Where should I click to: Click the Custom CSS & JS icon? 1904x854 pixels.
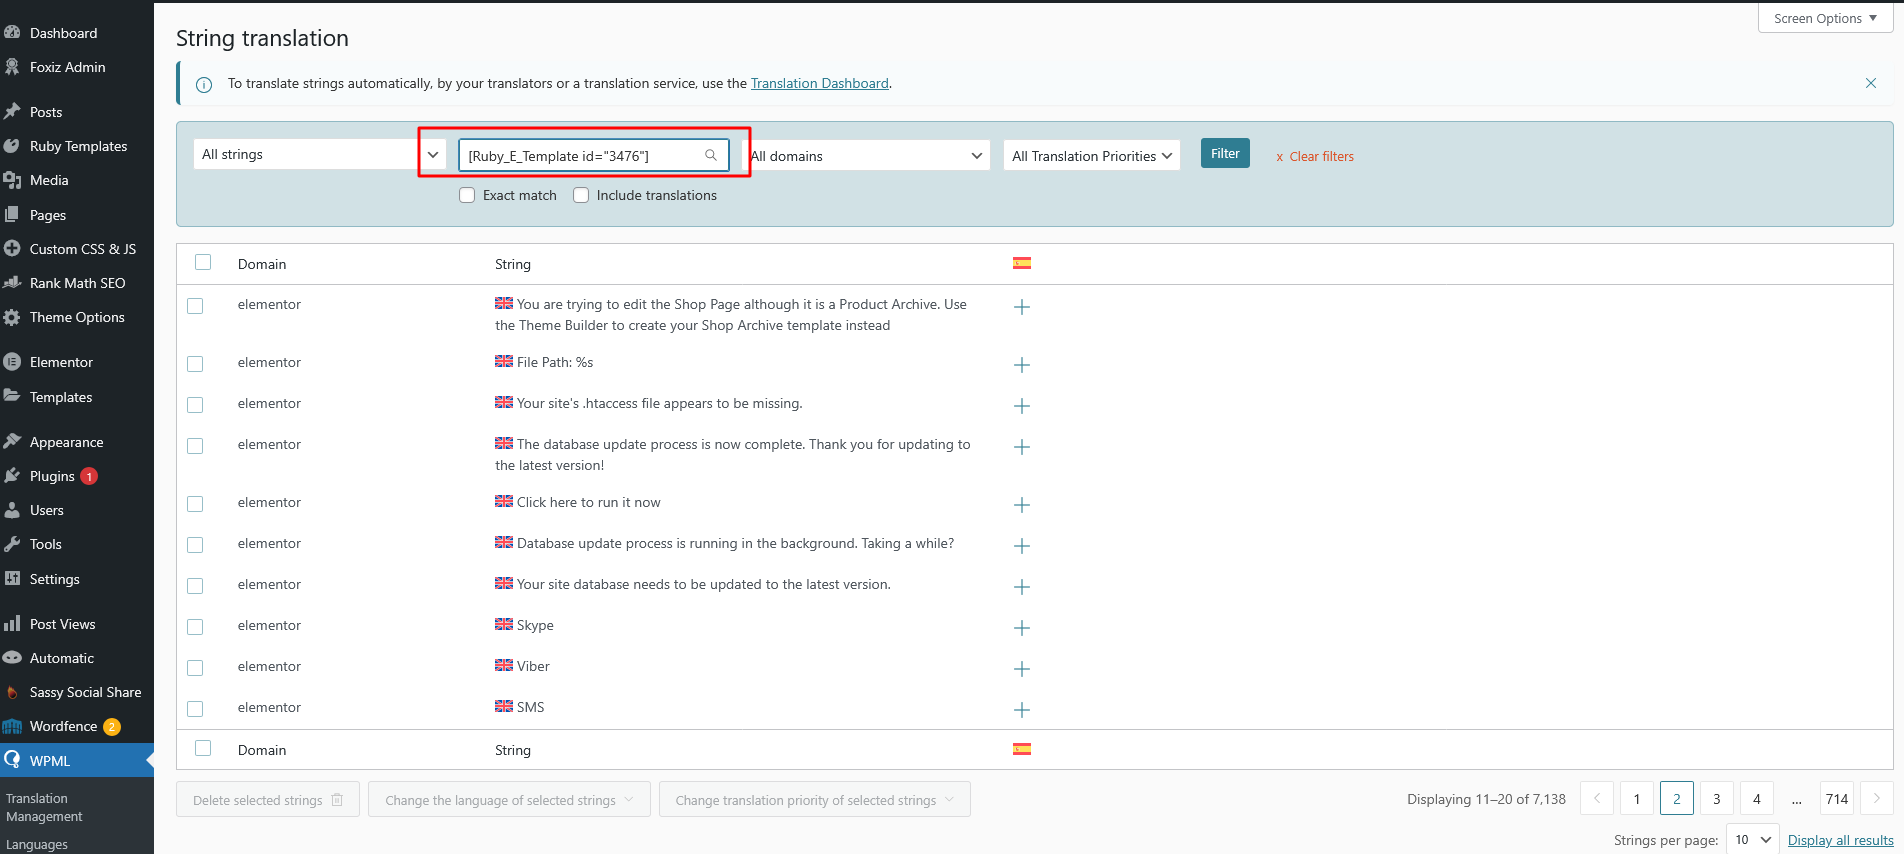(x=12, y=248)
